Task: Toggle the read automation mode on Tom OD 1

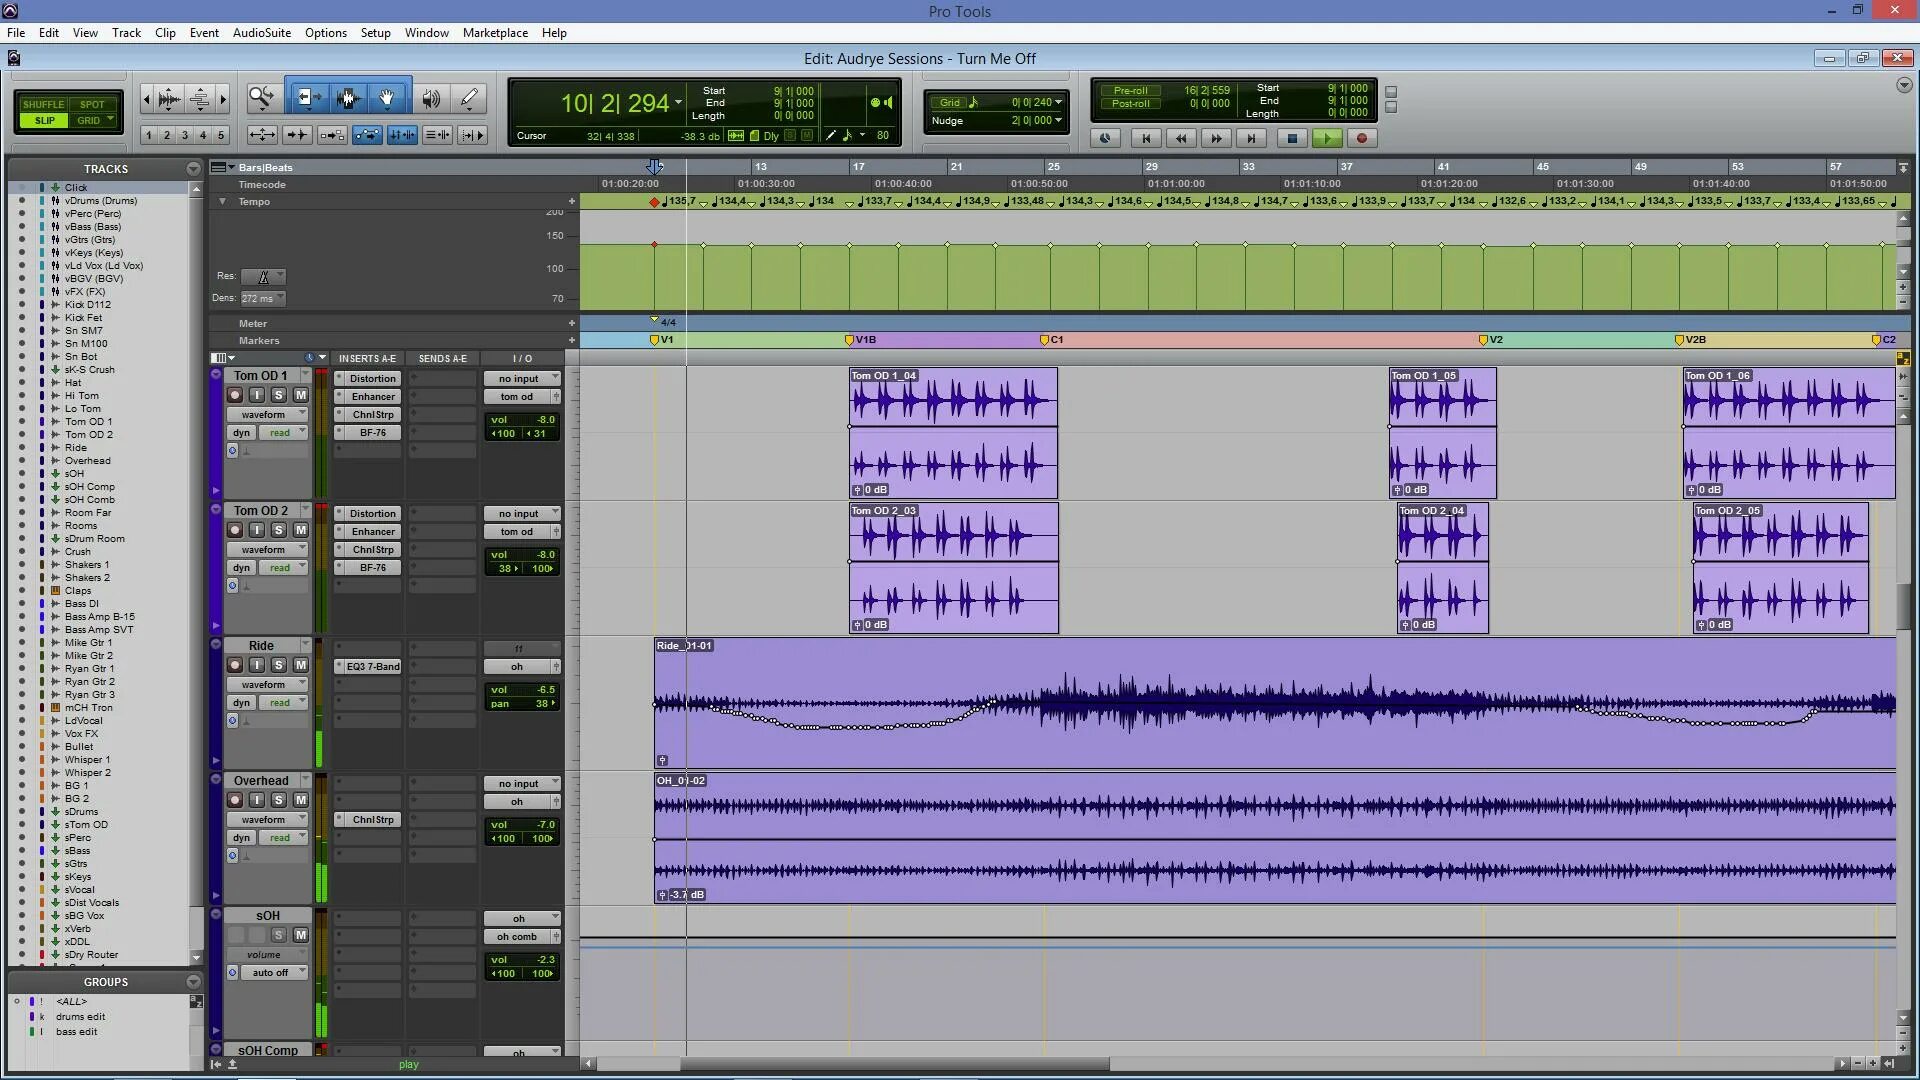Action: point(278,433)
